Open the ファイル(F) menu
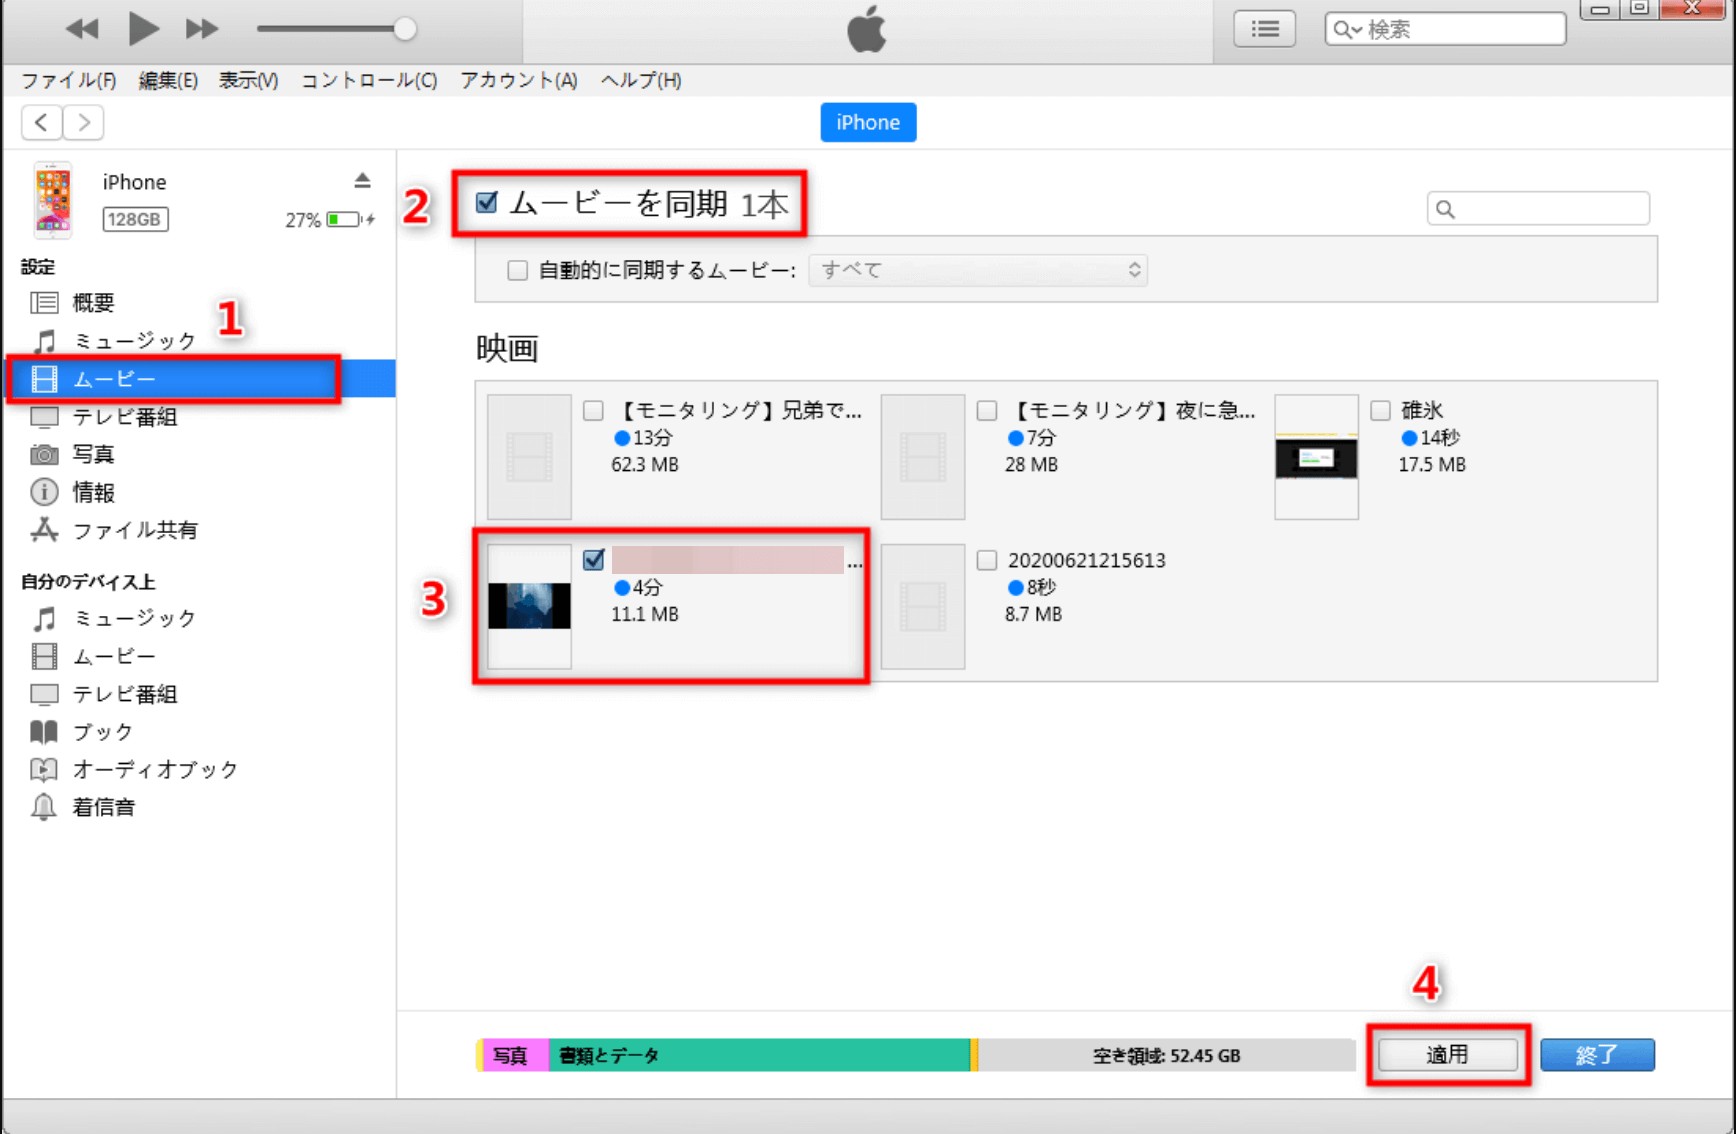This screenshot has height=1134, width=1736. [68, 80]
